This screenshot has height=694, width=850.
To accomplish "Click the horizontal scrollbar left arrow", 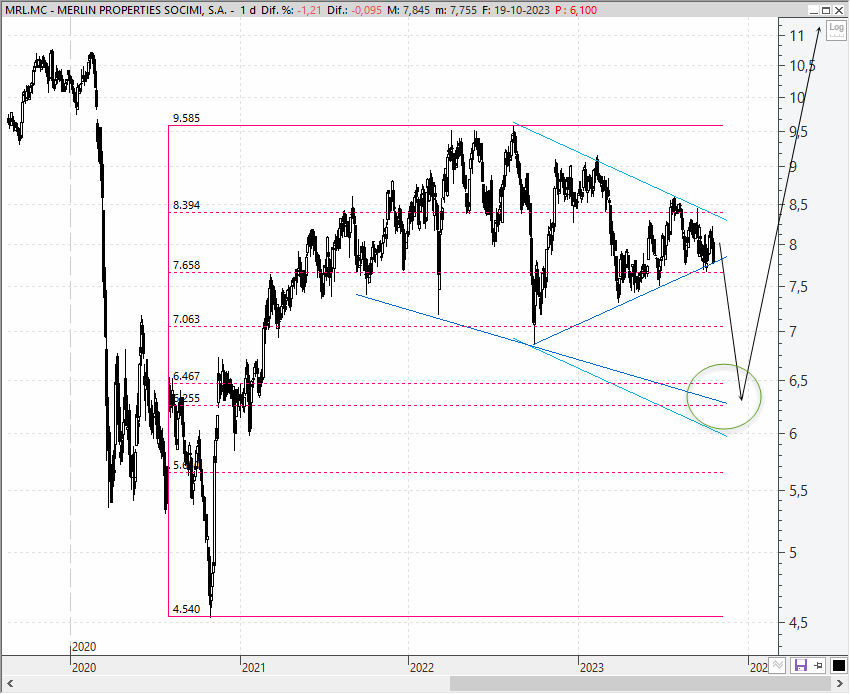I will point(10,683).
